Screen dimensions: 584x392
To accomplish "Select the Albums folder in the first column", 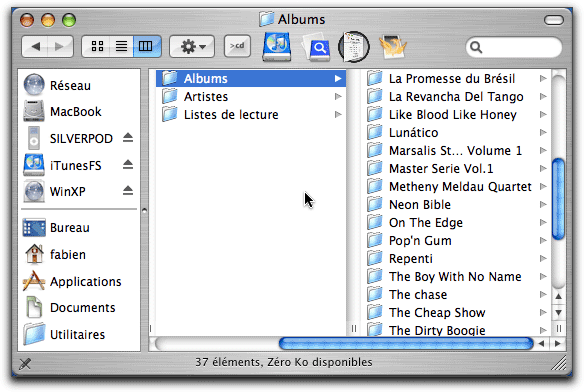I will pos(251,79).
